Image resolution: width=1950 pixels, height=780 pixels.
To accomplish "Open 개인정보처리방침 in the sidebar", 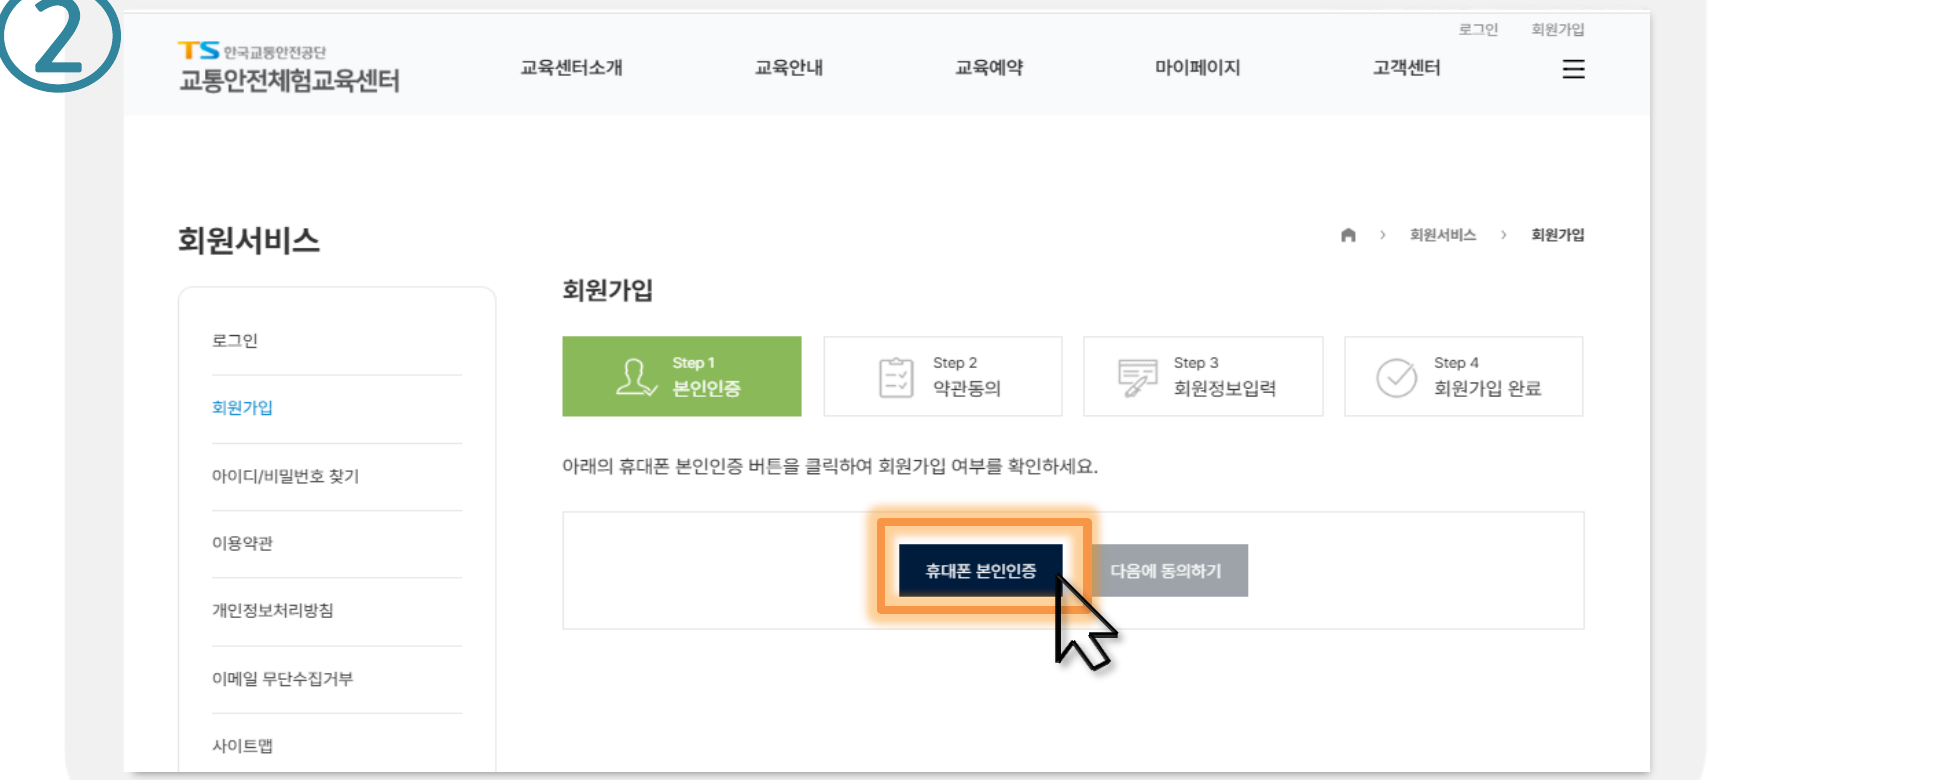I will point(272,610).
